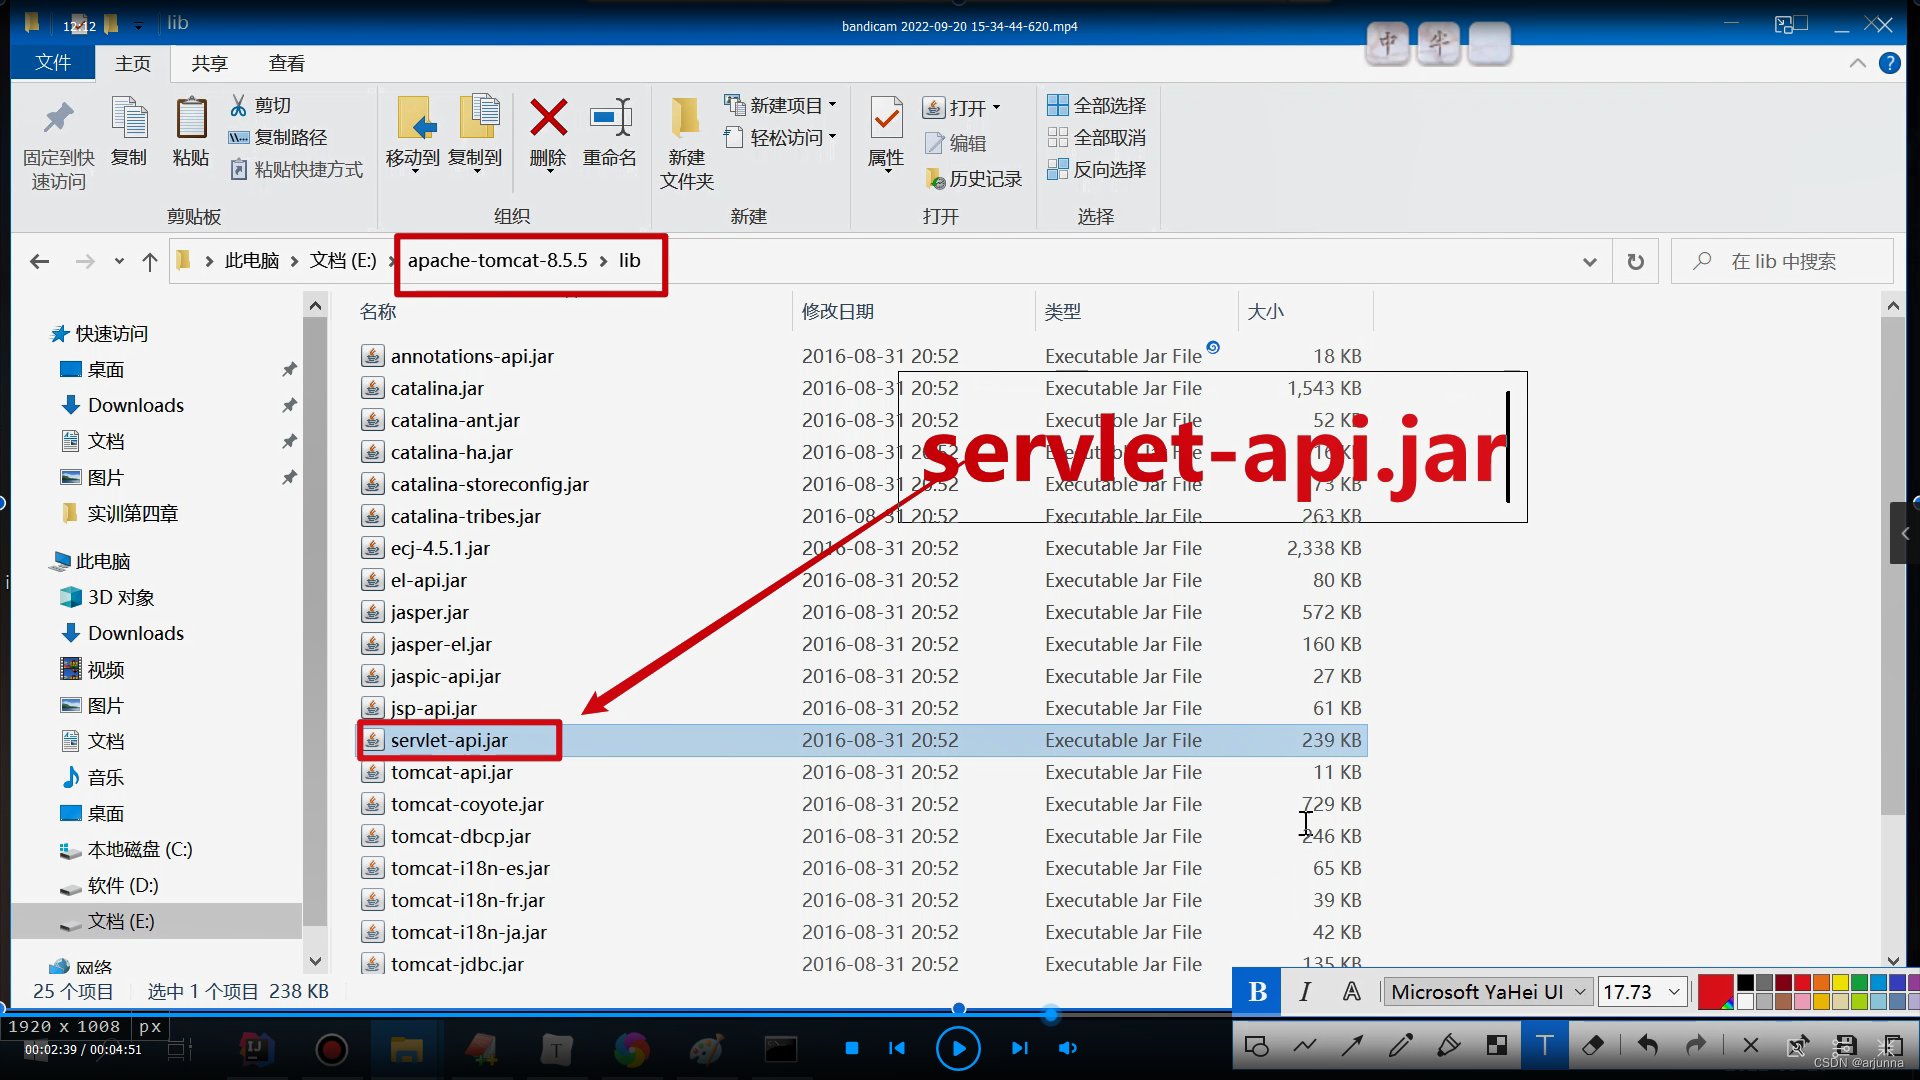Select the highlighter marker tool
Viewport: 1920px width, 1080px height.
pos(1448,1046)
